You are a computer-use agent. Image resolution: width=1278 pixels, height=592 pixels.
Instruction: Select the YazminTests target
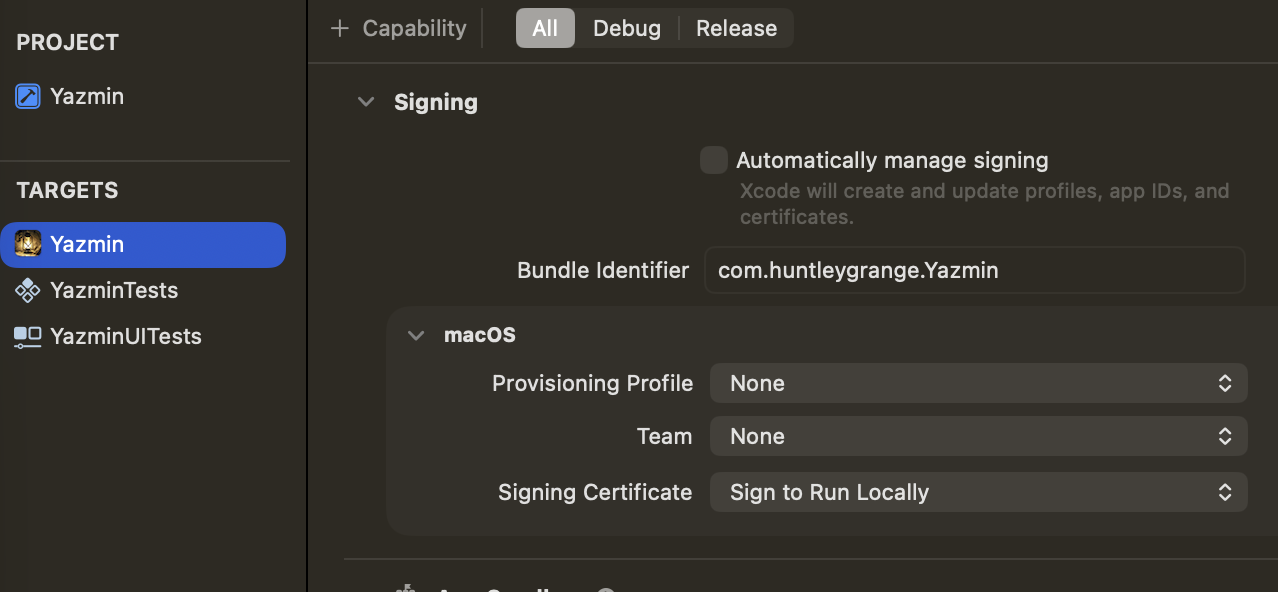click(x=143, y=290)
